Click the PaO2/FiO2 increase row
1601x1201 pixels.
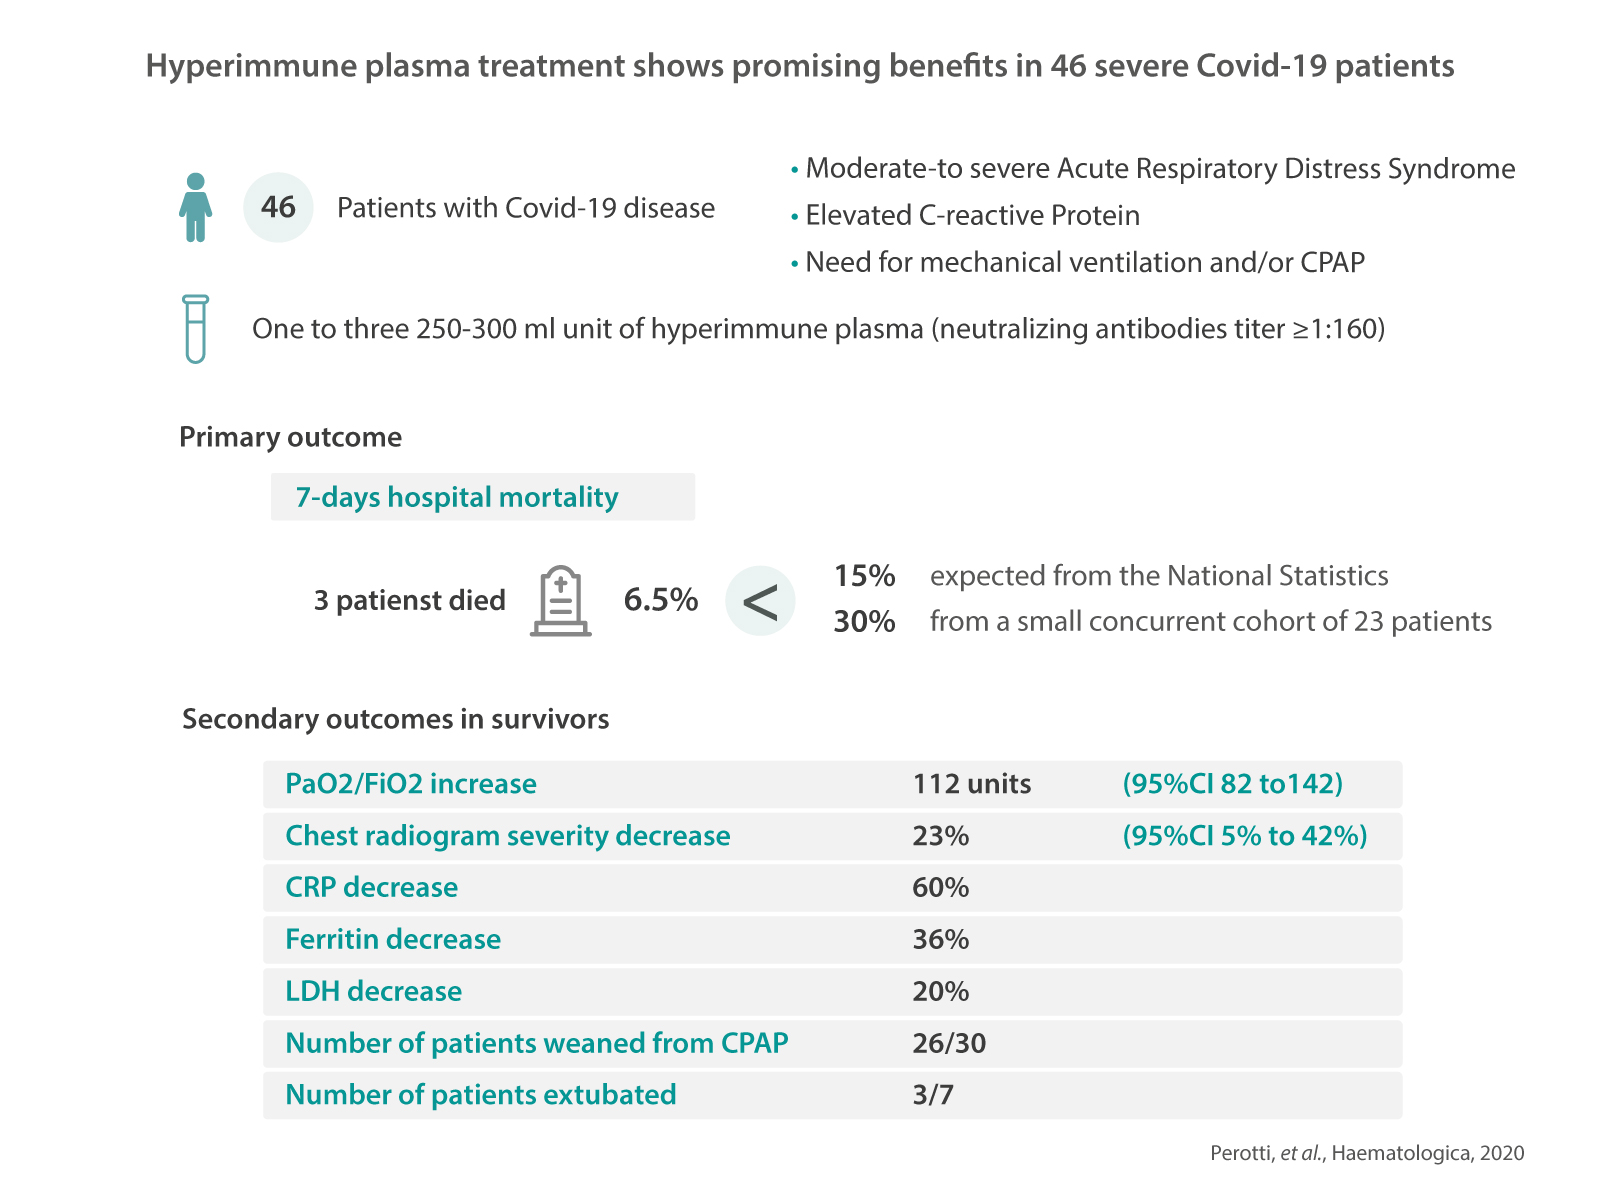(x=411, y=784)
